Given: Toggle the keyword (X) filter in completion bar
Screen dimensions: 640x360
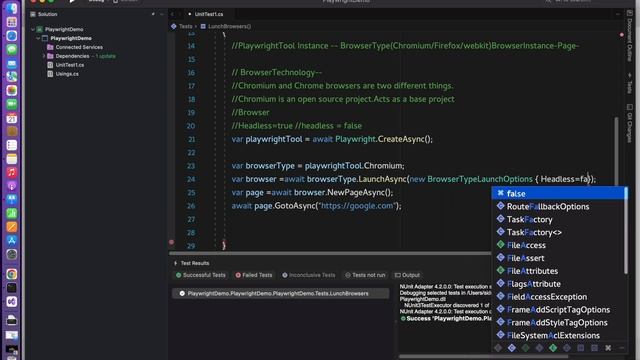Looking at the screenshot, I should [608, 348].
